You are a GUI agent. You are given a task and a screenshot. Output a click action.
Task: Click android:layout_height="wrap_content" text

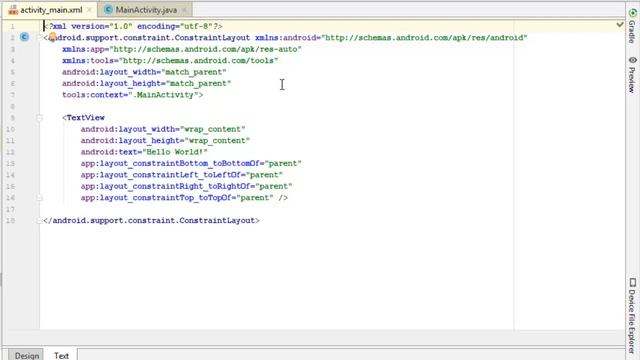(x=165, y=140)
